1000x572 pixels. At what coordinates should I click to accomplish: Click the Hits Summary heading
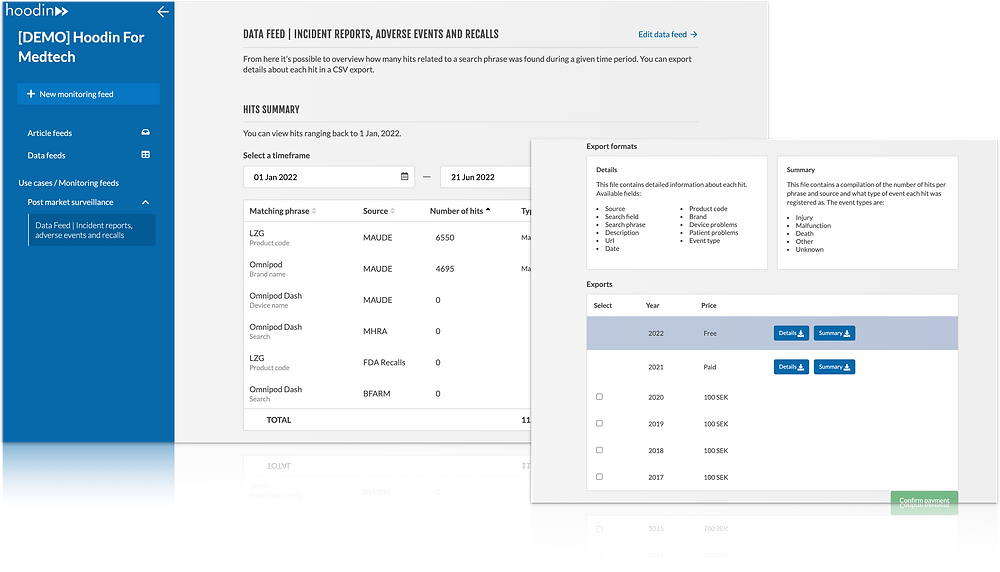(271, 110)
